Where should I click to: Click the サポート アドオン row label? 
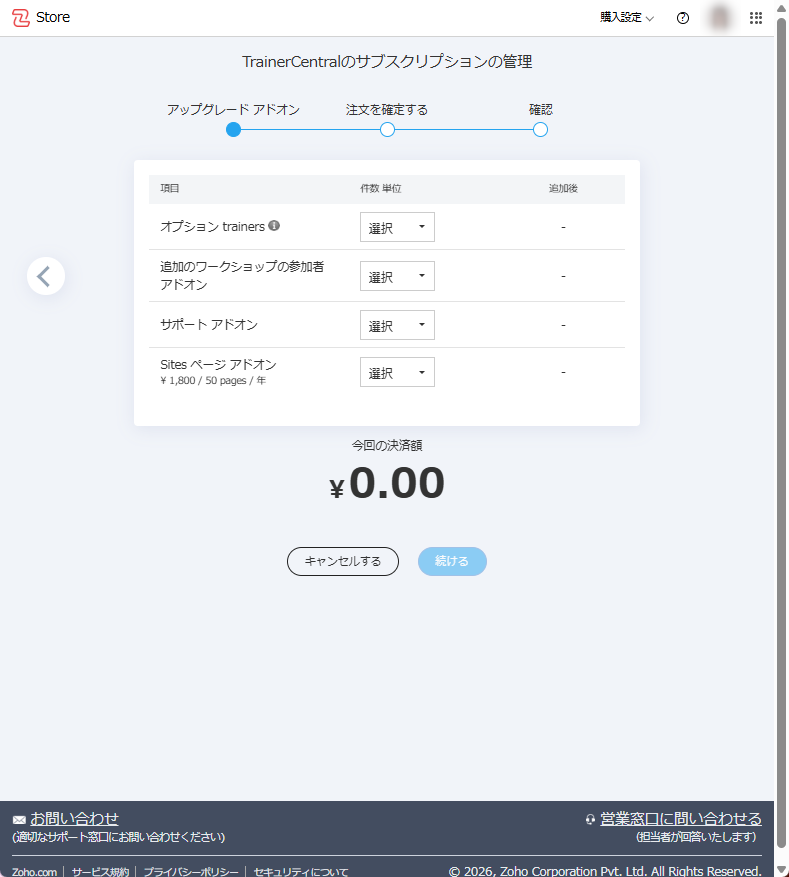209,324
